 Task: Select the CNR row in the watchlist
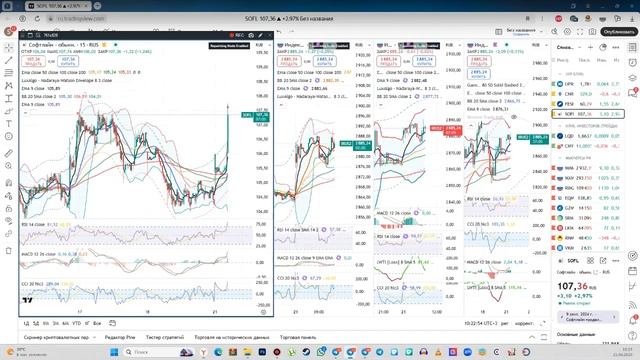pyautogui.click(x=588, y=94)
